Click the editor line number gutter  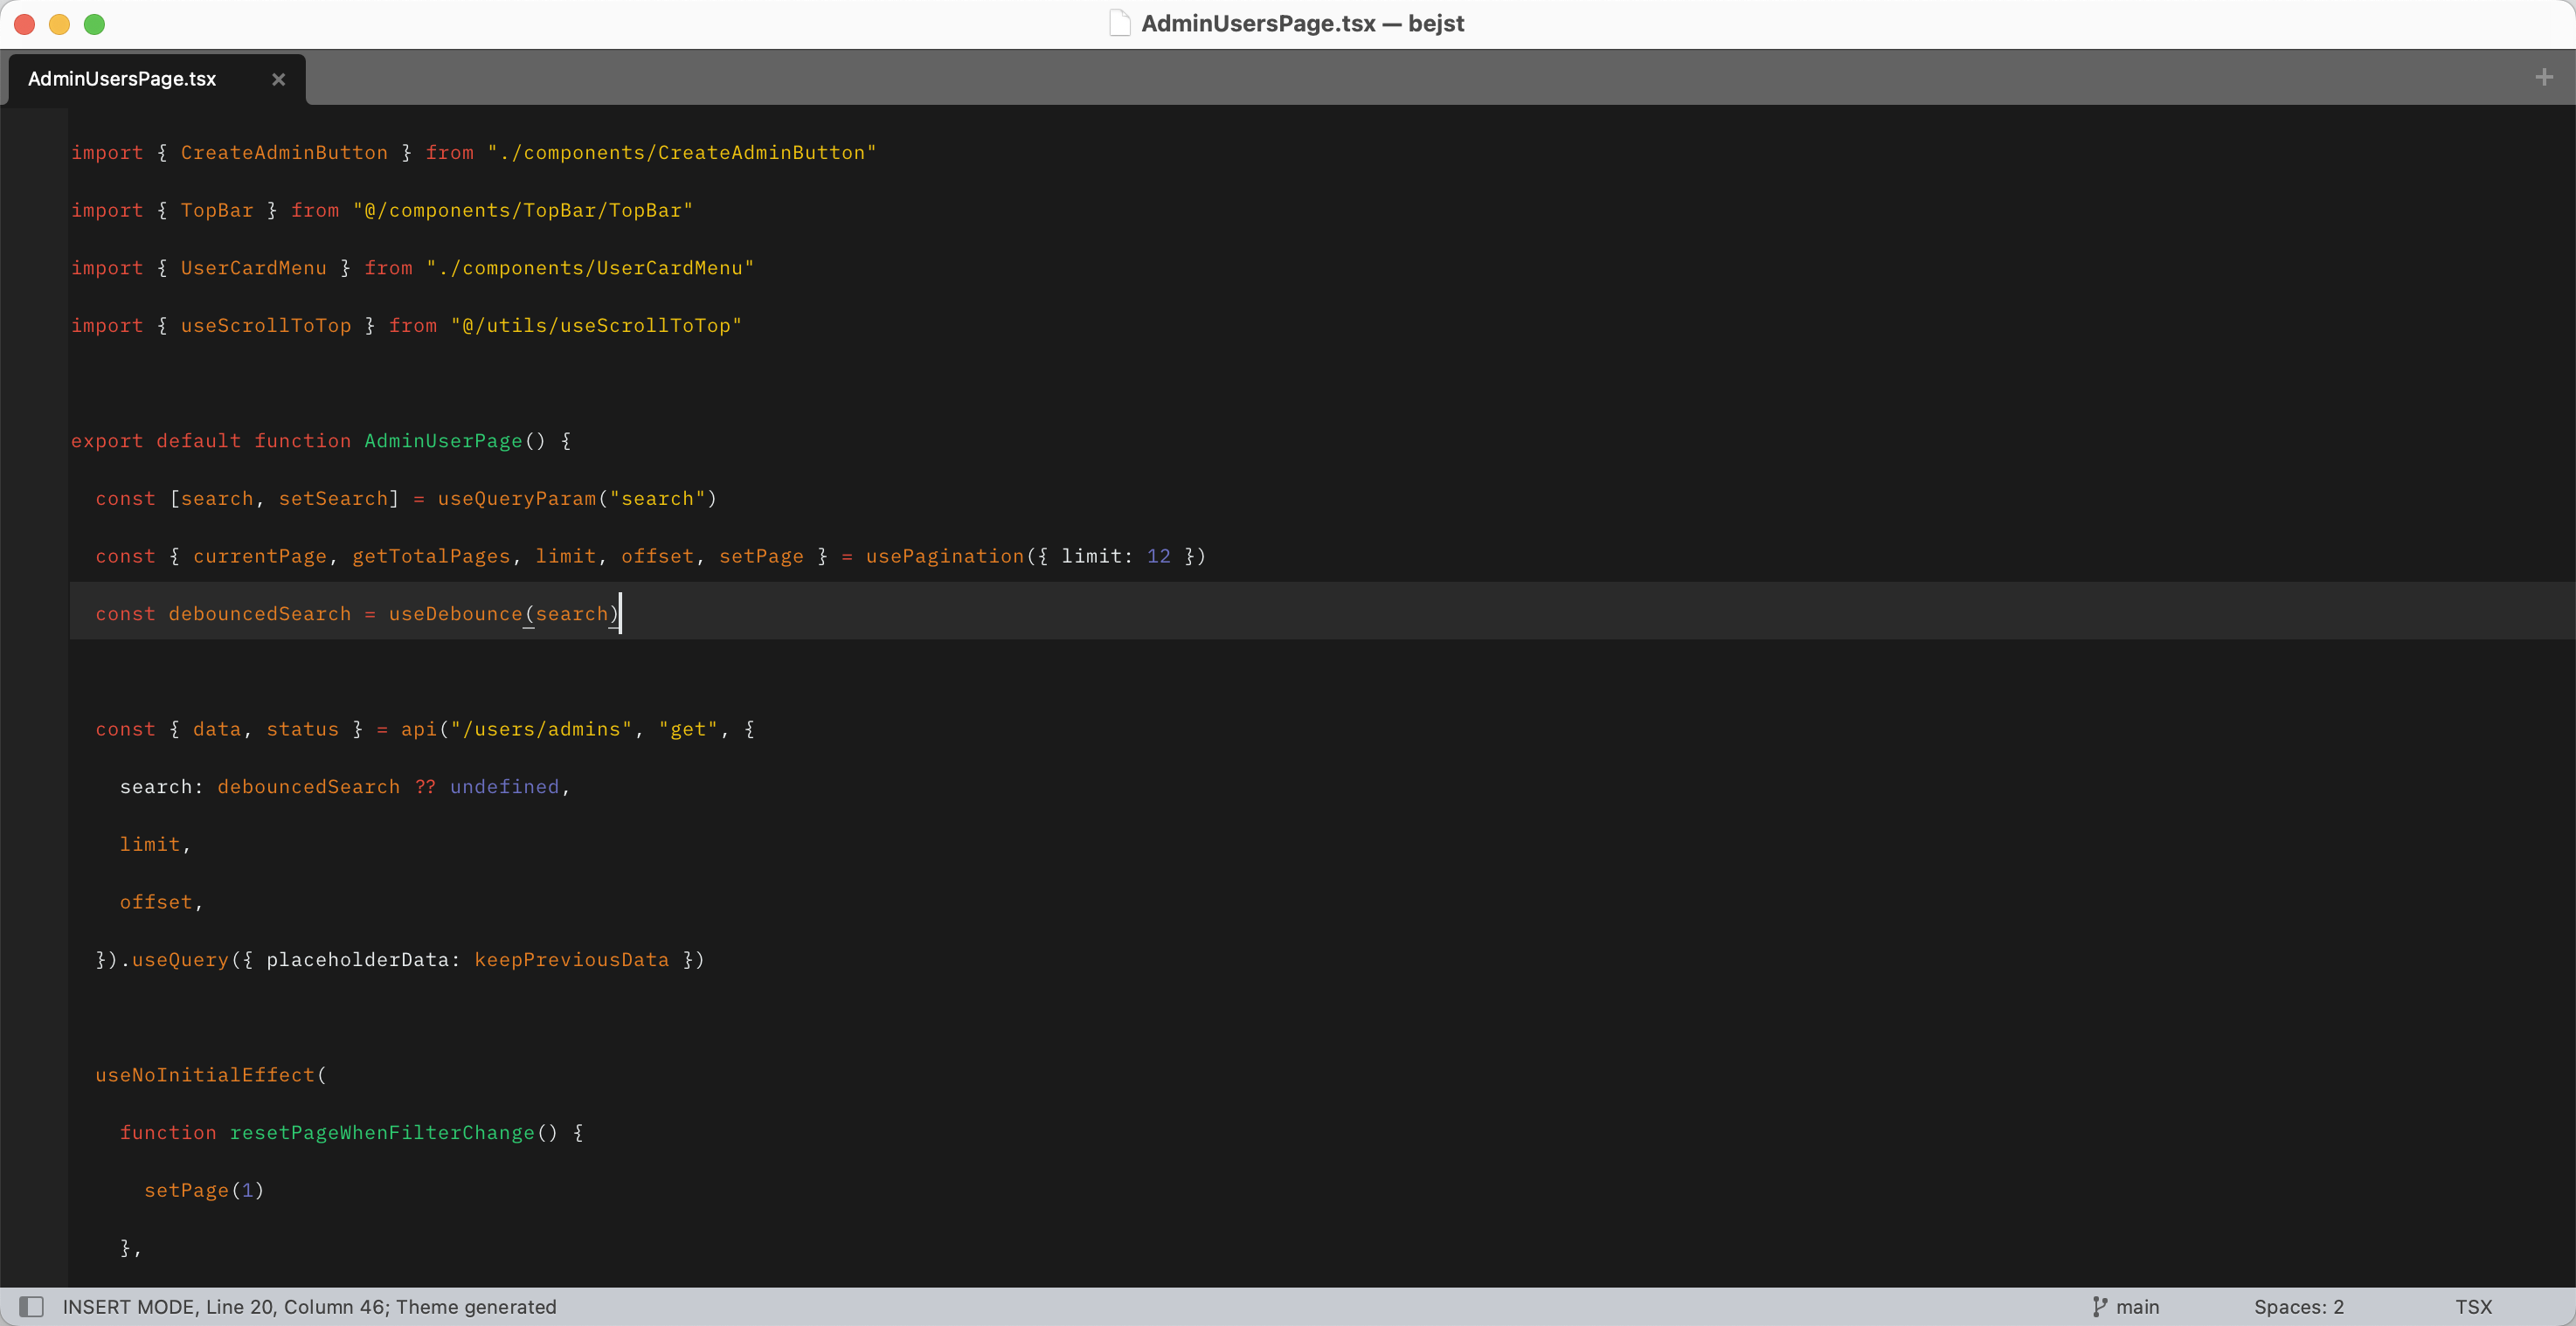[x=34, y=696]
